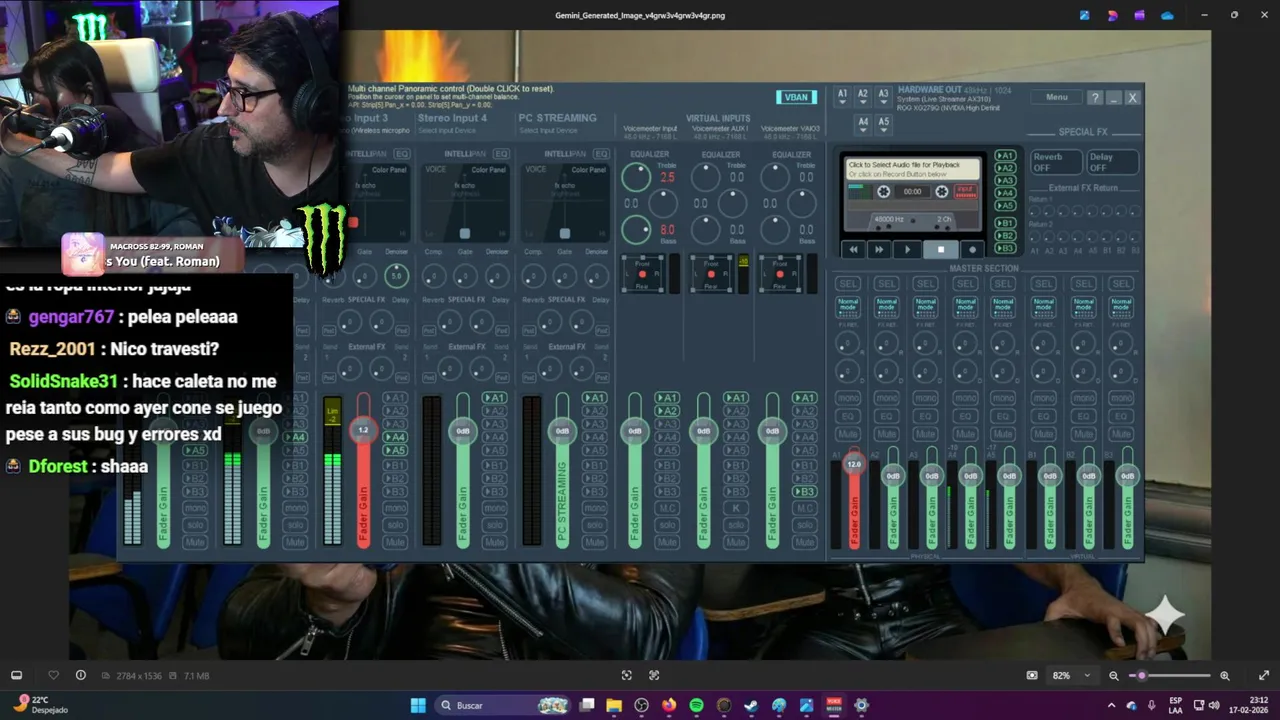Toggle the filmstrip icon in the Photos bottom bar
Screen dimensions: 1280x720
16,675
